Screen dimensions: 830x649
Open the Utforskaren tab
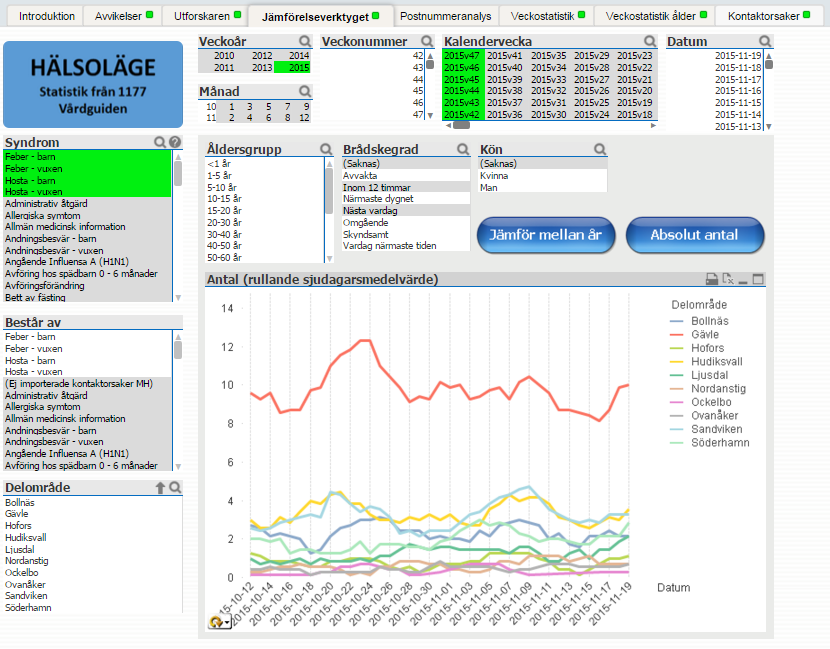point(206,16)
